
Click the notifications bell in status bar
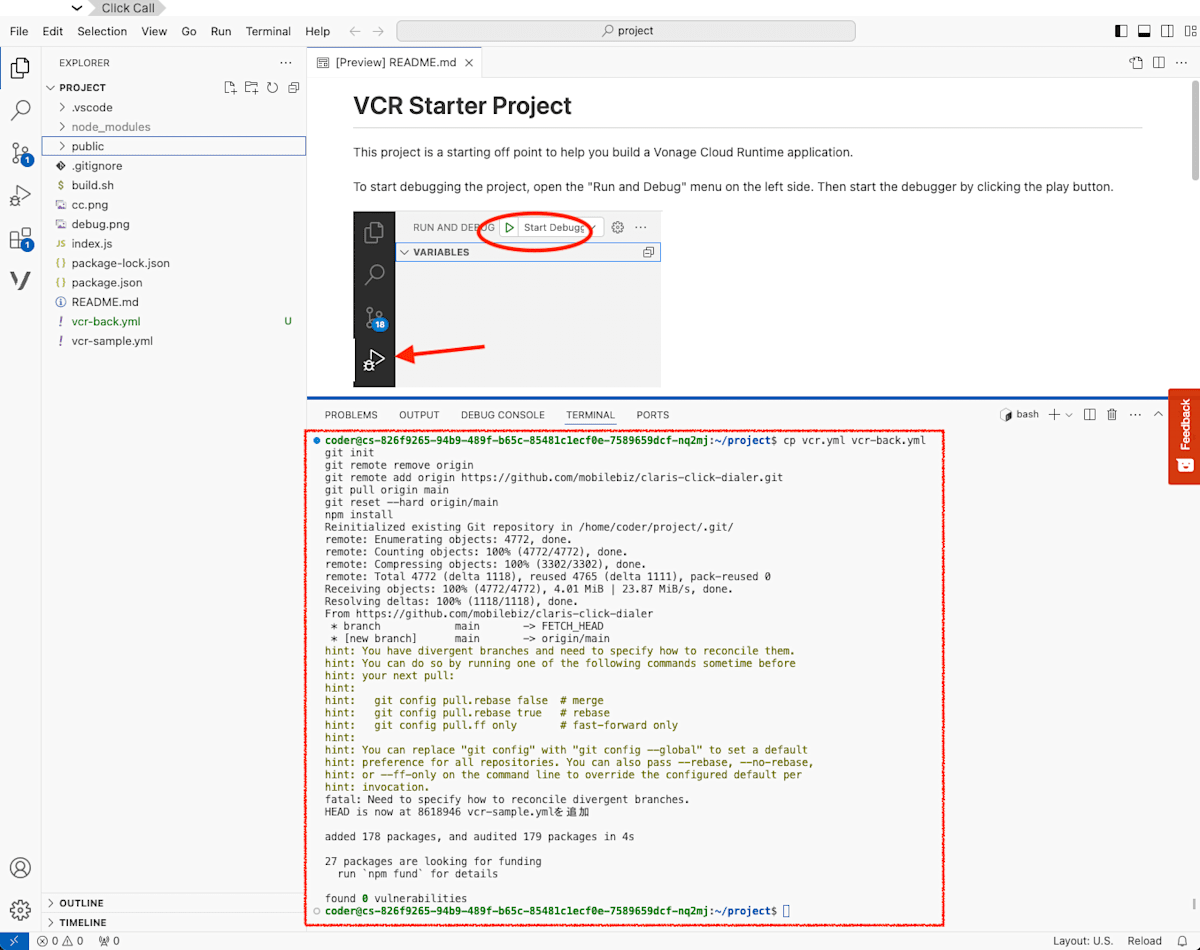[x=1183, y=941]
